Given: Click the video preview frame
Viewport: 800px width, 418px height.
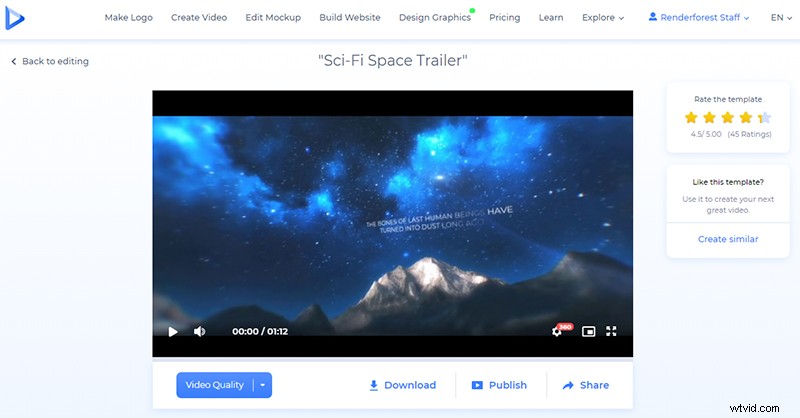Looking at the screenshot, I should point(392,224).
